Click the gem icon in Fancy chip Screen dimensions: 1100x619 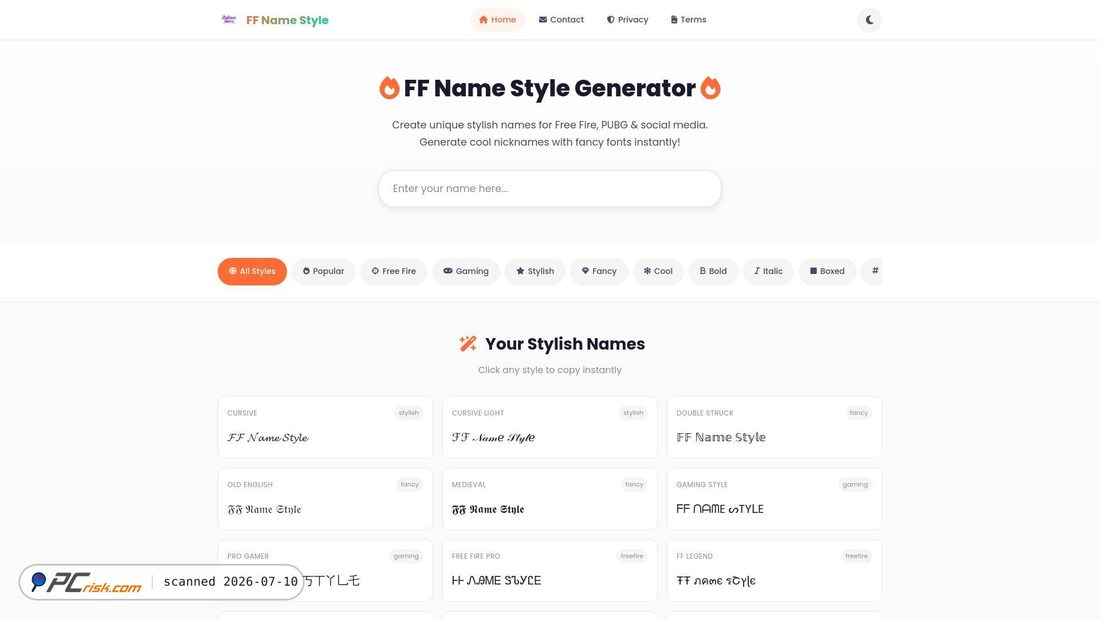tap(585, 271)
